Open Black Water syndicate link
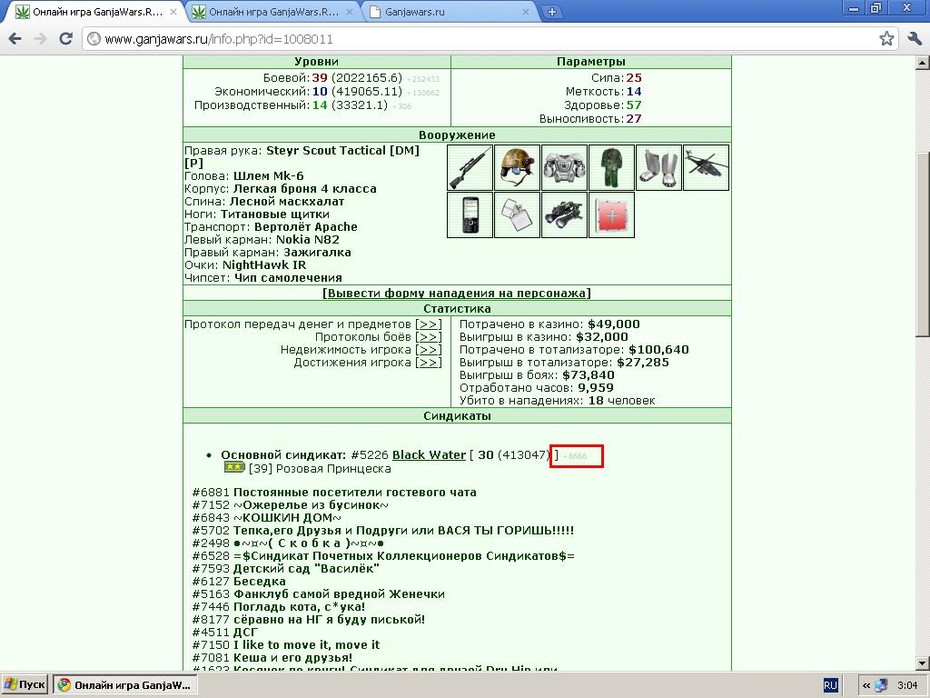The width and height of the screenshot is (930, 698). pos(429,455)
